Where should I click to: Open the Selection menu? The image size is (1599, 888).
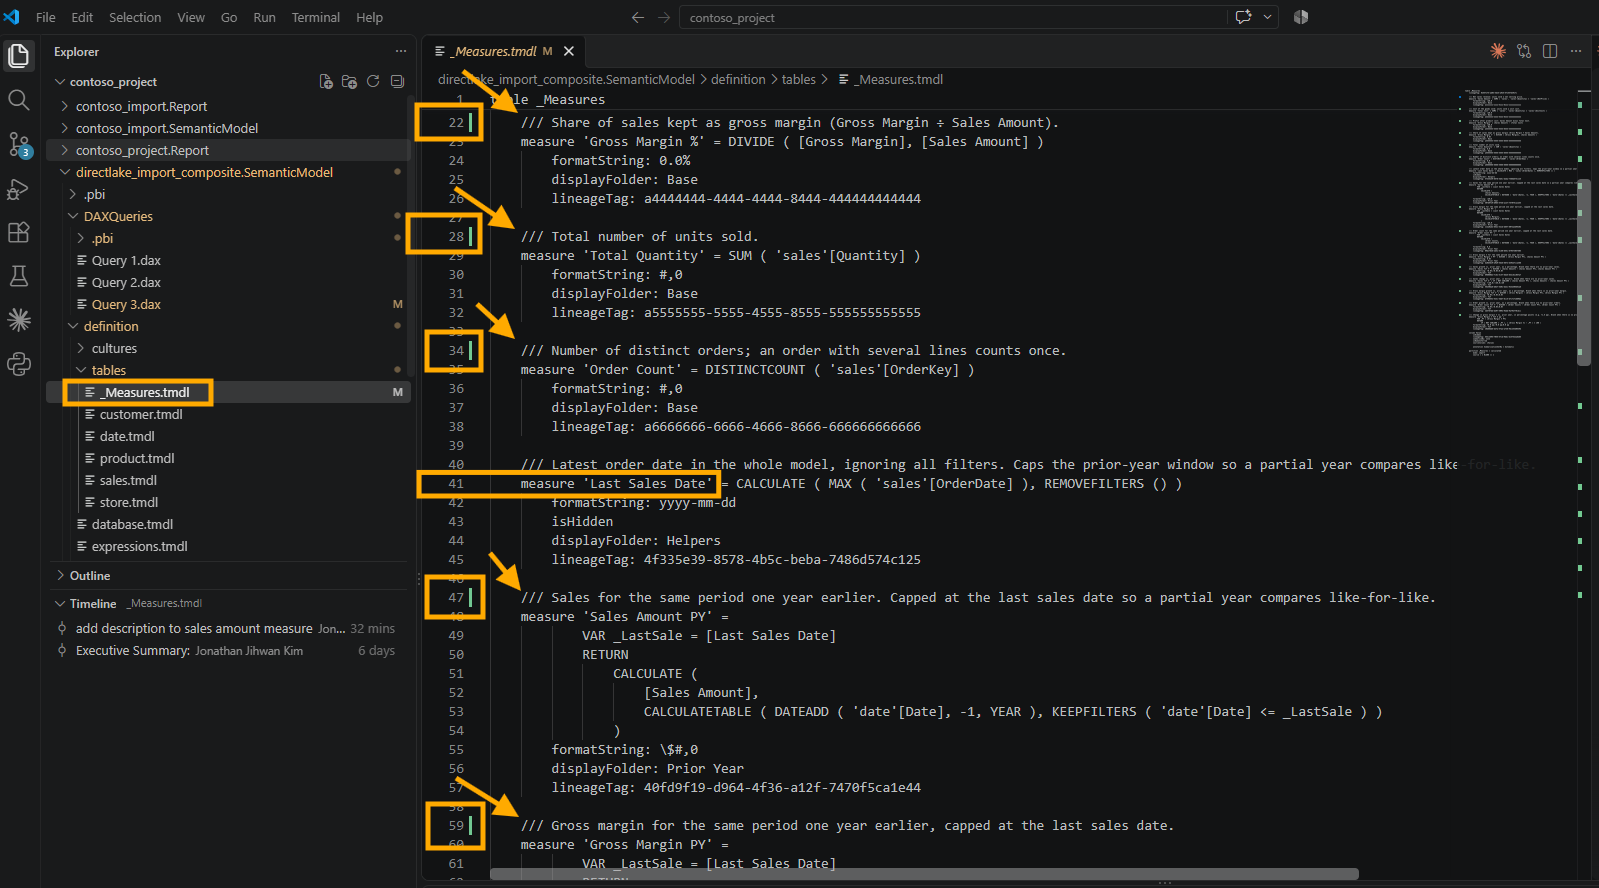[x=135, y=17]
